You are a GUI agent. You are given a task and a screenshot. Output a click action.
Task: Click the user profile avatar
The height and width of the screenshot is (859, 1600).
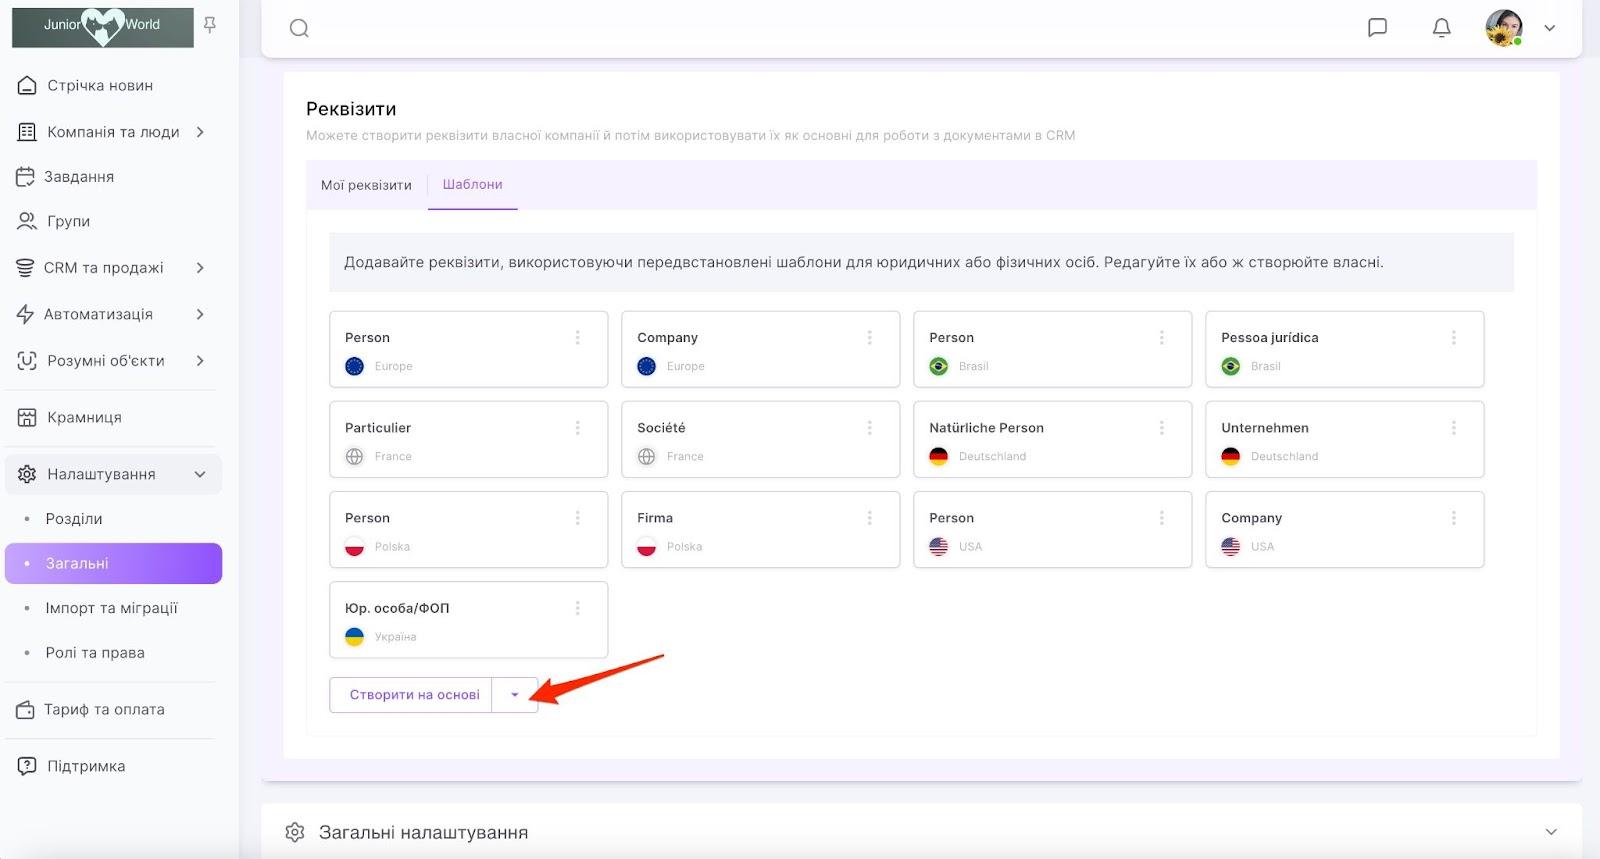coord(1503,28)
